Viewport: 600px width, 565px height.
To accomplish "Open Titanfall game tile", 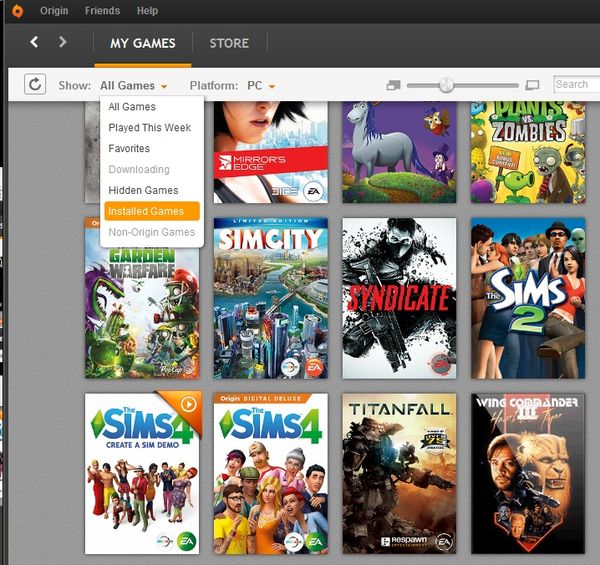I will pos(399,474).
